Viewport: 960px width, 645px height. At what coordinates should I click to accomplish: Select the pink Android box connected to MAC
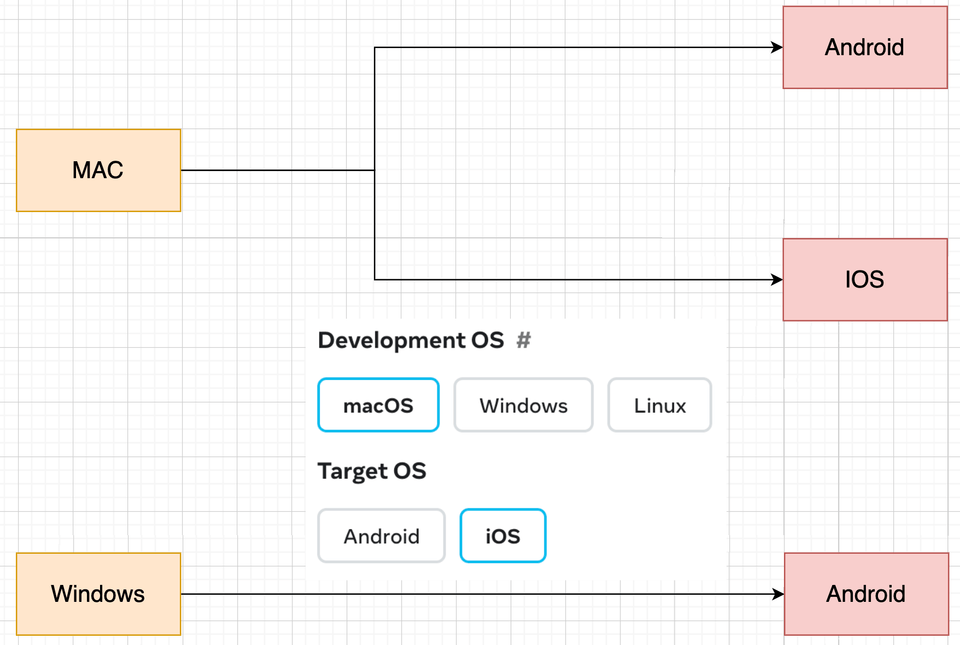865,47
